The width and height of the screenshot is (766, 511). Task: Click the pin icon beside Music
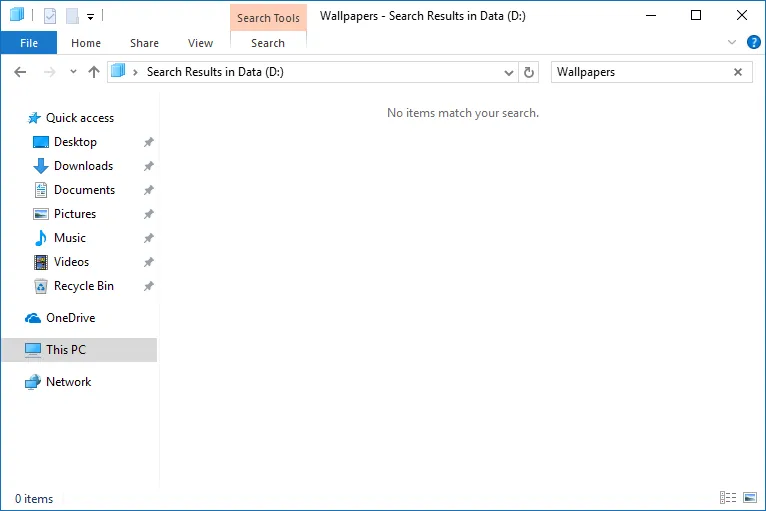(x=149, y=238)
